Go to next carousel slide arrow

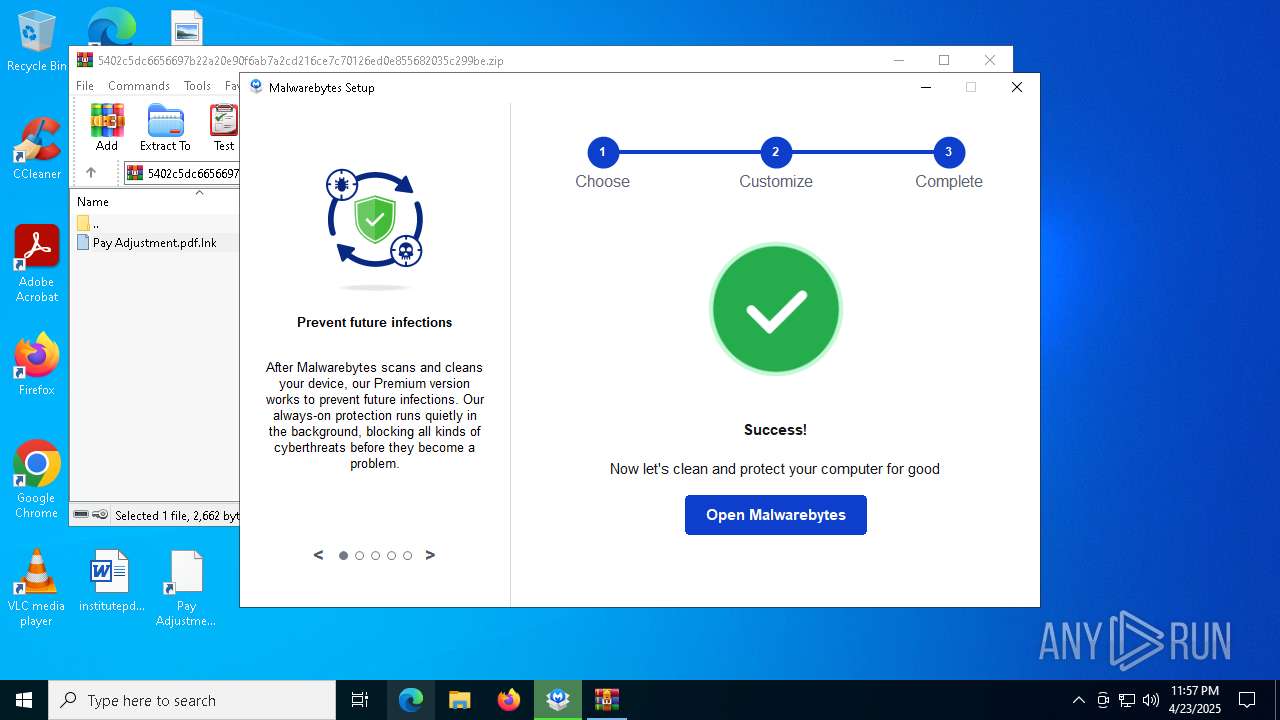tap(430, 555)
